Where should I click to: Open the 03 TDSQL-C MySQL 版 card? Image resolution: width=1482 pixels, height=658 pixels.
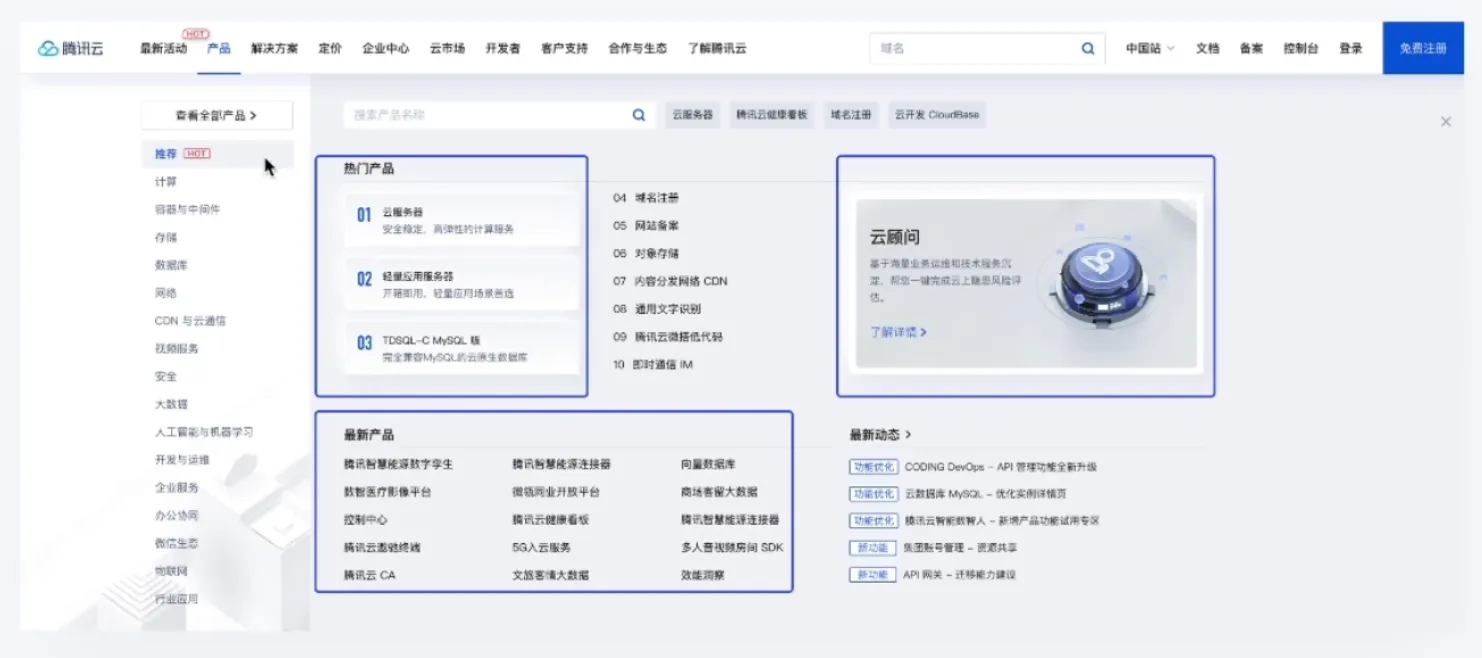(x=462, y=348)
